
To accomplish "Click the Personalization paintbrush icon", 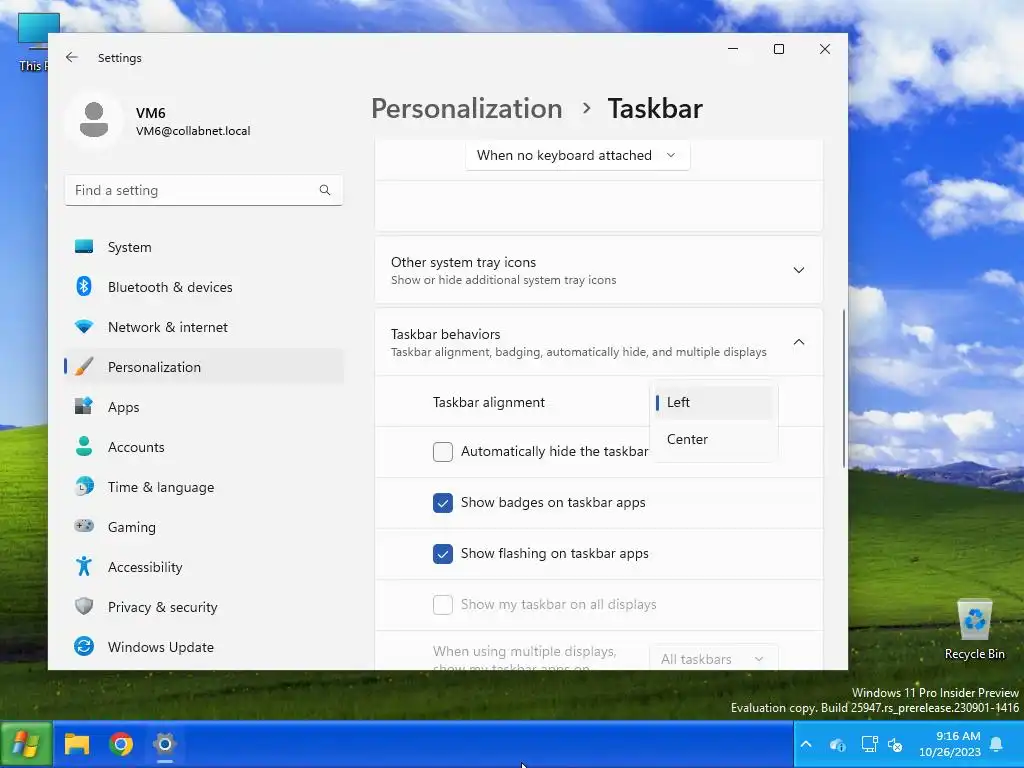I will (x=84, y=367).
